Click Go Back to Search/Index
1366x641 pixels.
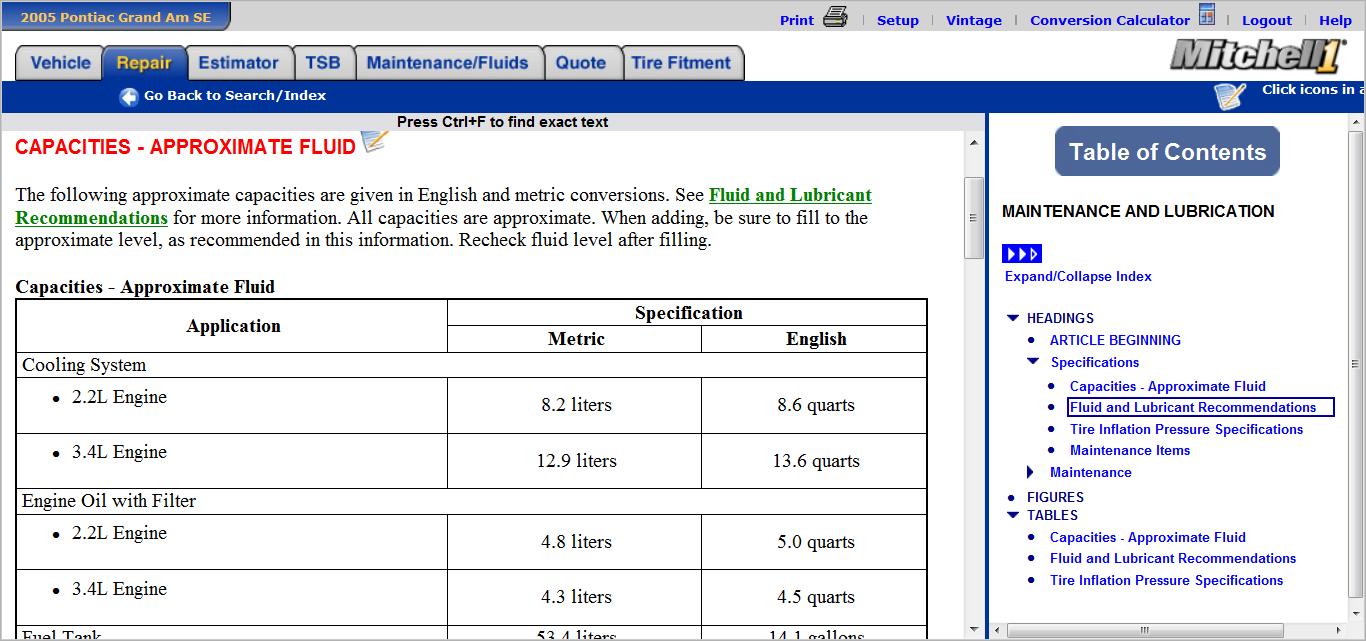point(235,96)
